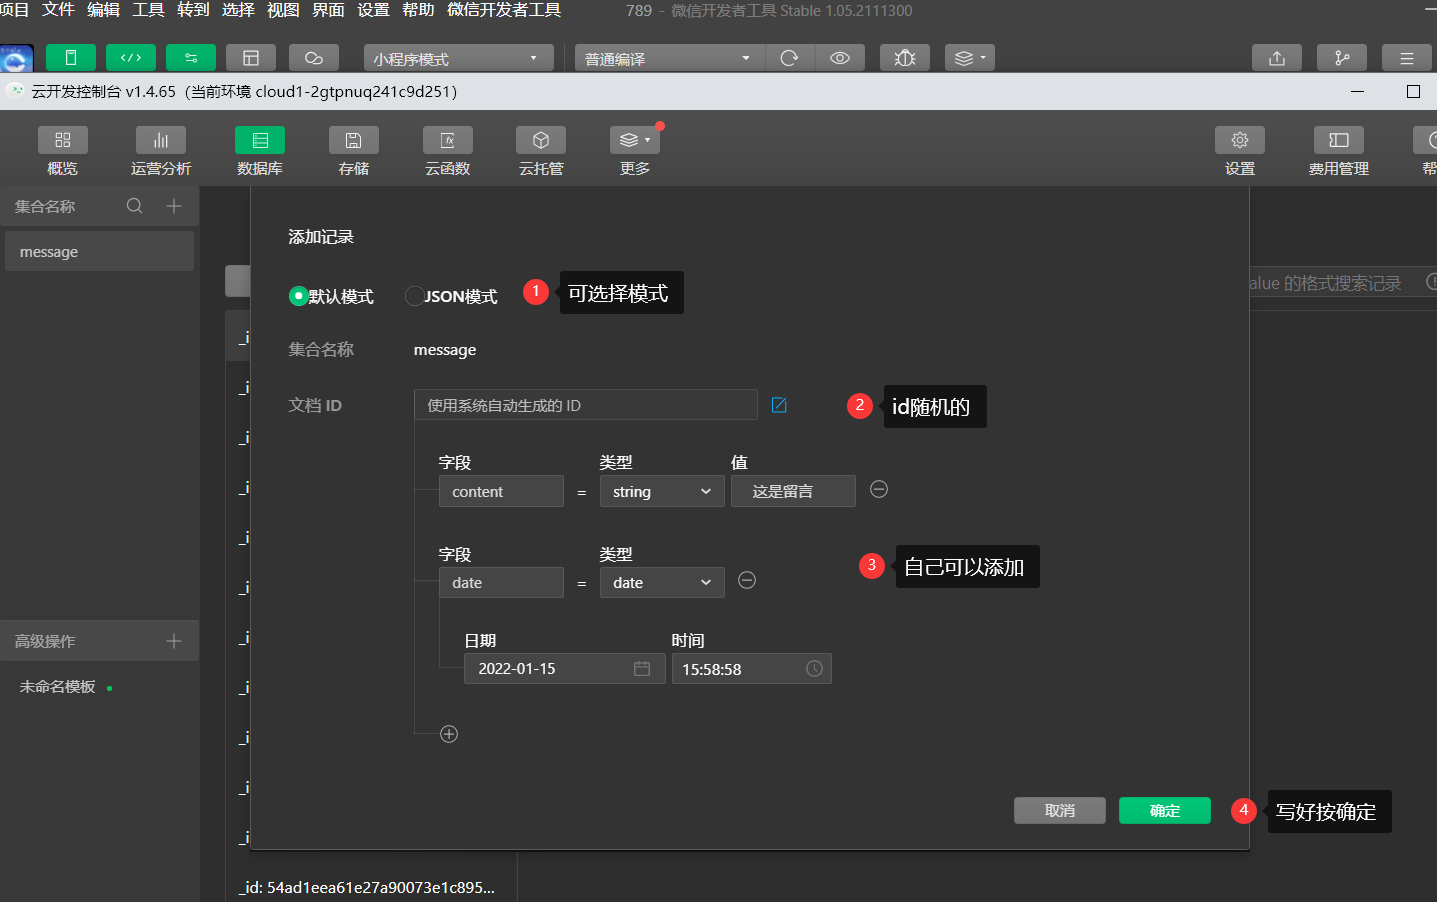Viewport: 1437px width, 902px height.
Task: Click the debug bug icon in toolbar
Action: pos(904,57)
